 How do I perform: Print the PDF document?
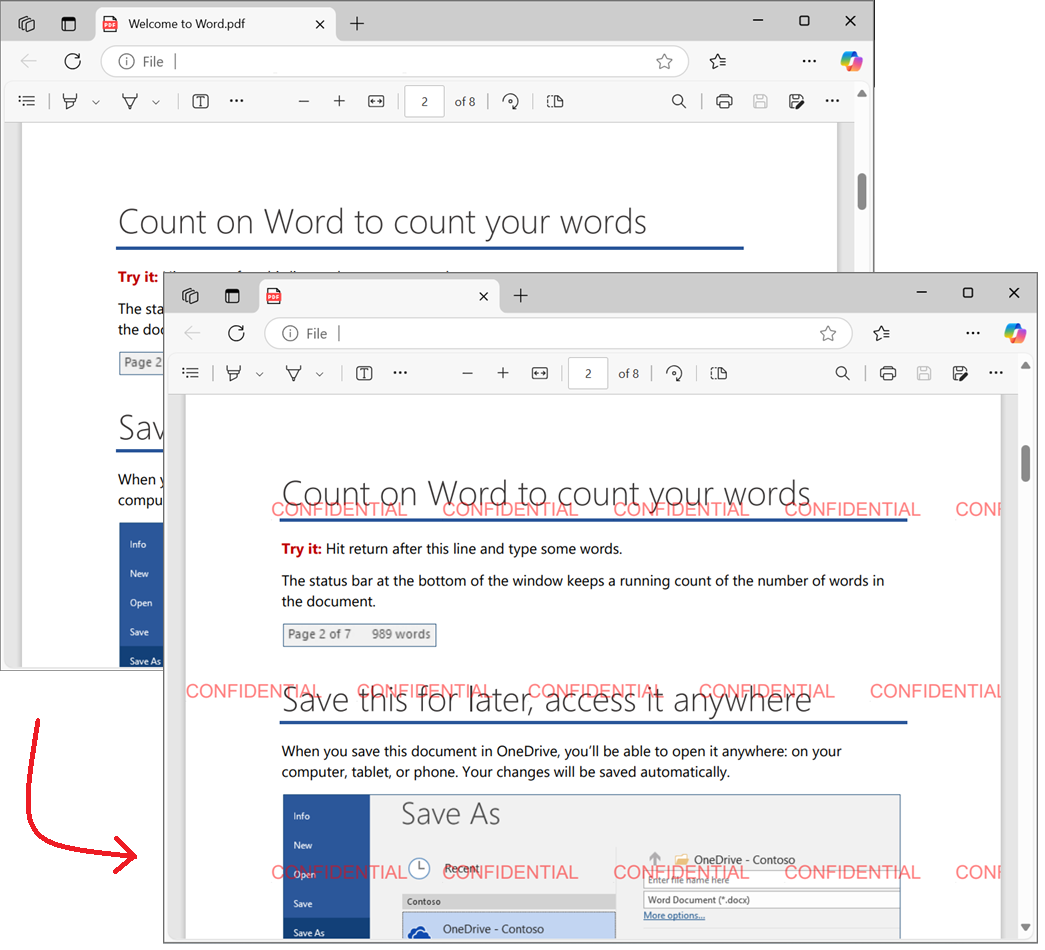pos(888,373)
